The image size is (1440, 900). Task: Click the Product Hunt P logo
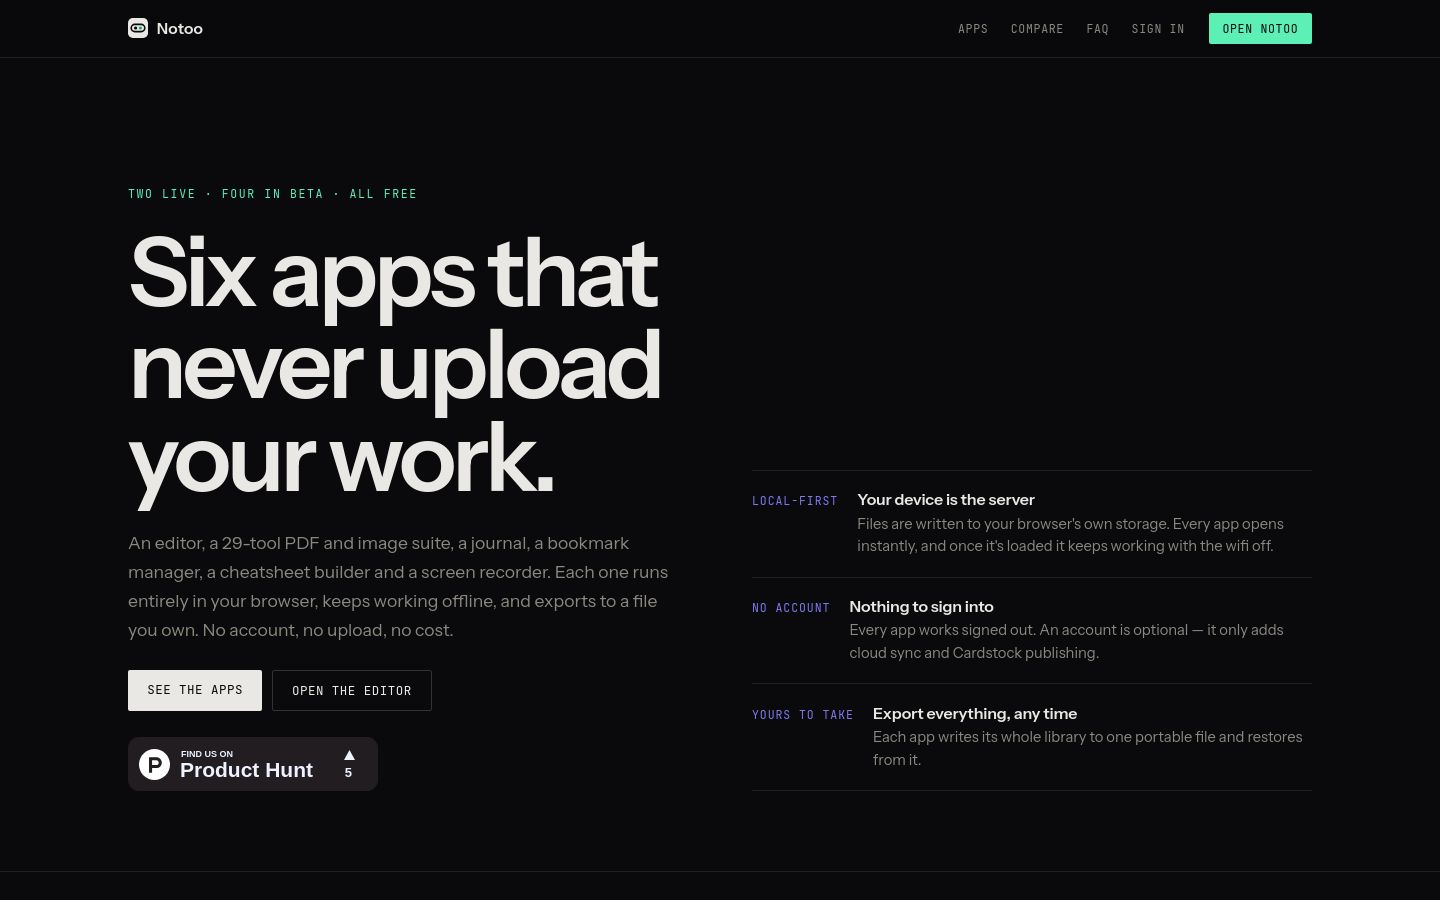154,764
